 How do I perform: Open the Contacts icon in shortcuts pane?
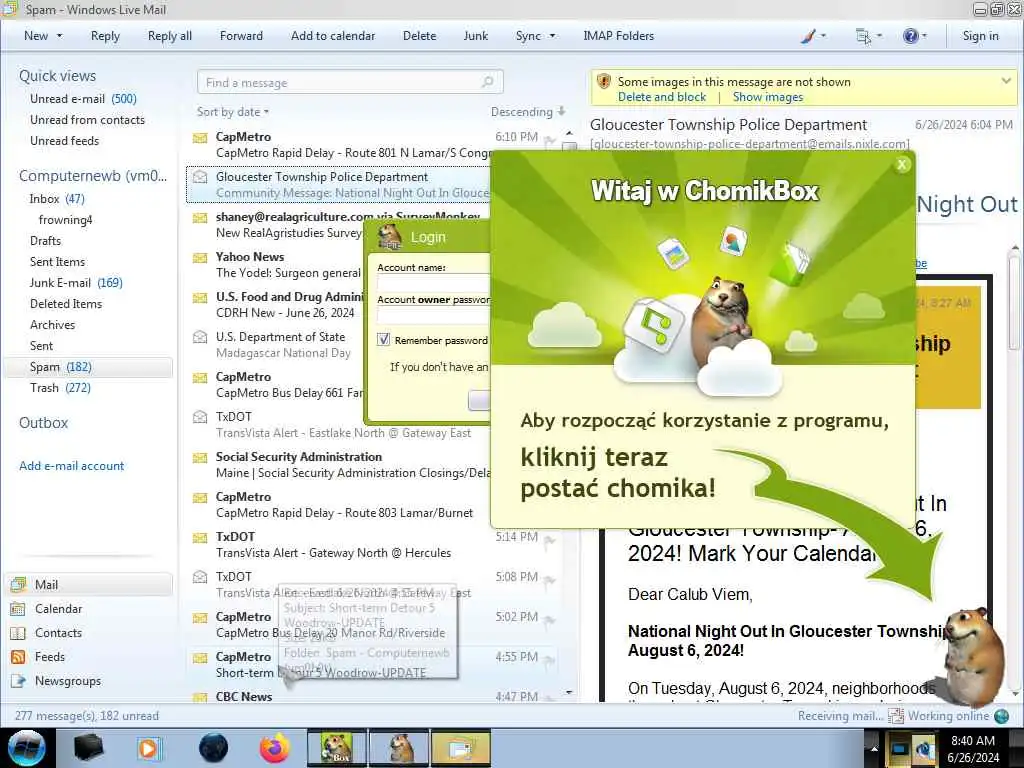(19, 633)
